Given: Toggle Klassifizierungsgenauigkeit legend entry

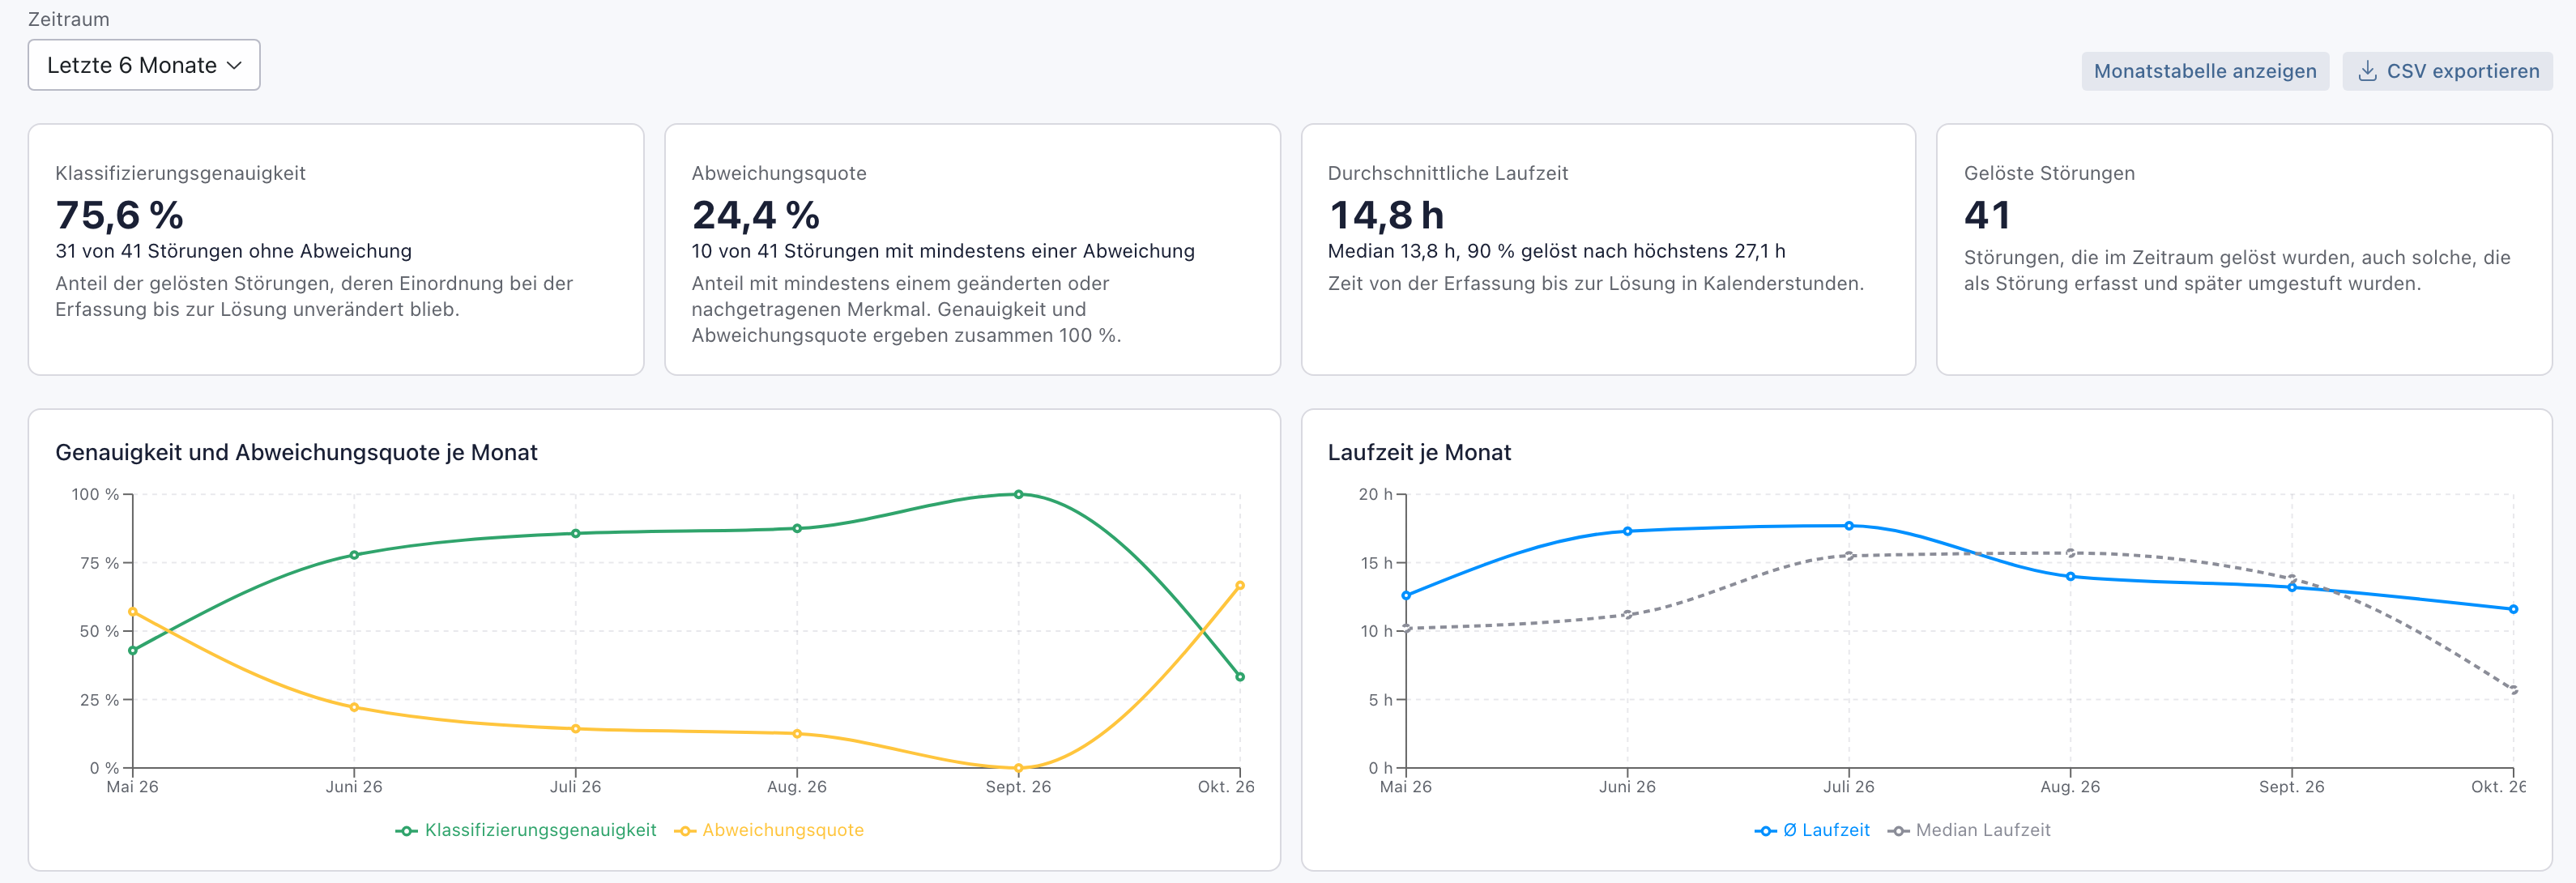Looking at the screenshot, I should [x=526, y=830].
